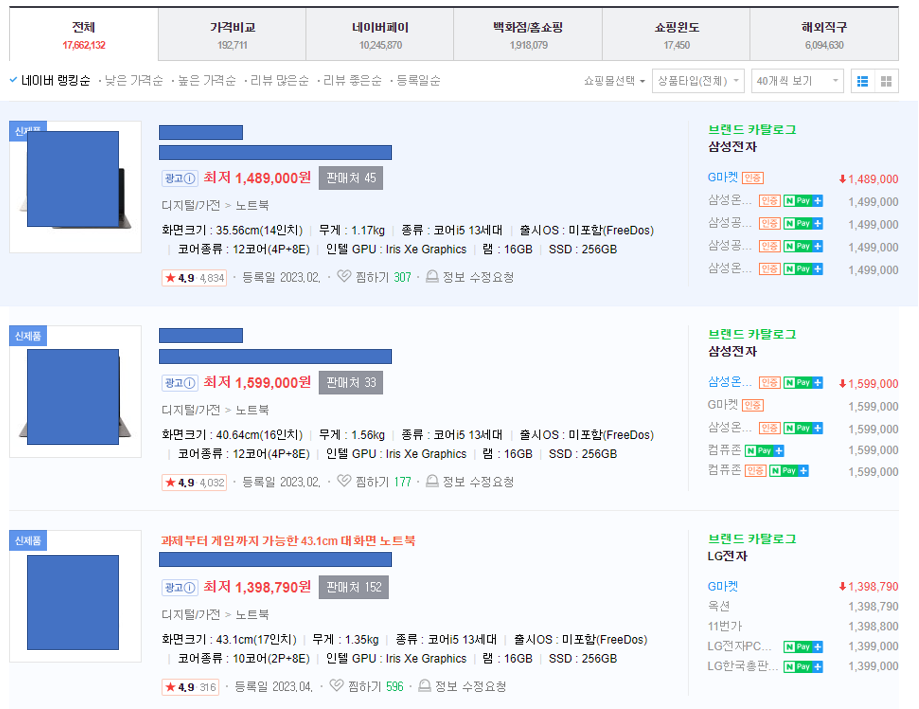Click ad info icon on 1,489,000원 product
The width and height of the screenshot is (919, 709).
click(190, 179)
